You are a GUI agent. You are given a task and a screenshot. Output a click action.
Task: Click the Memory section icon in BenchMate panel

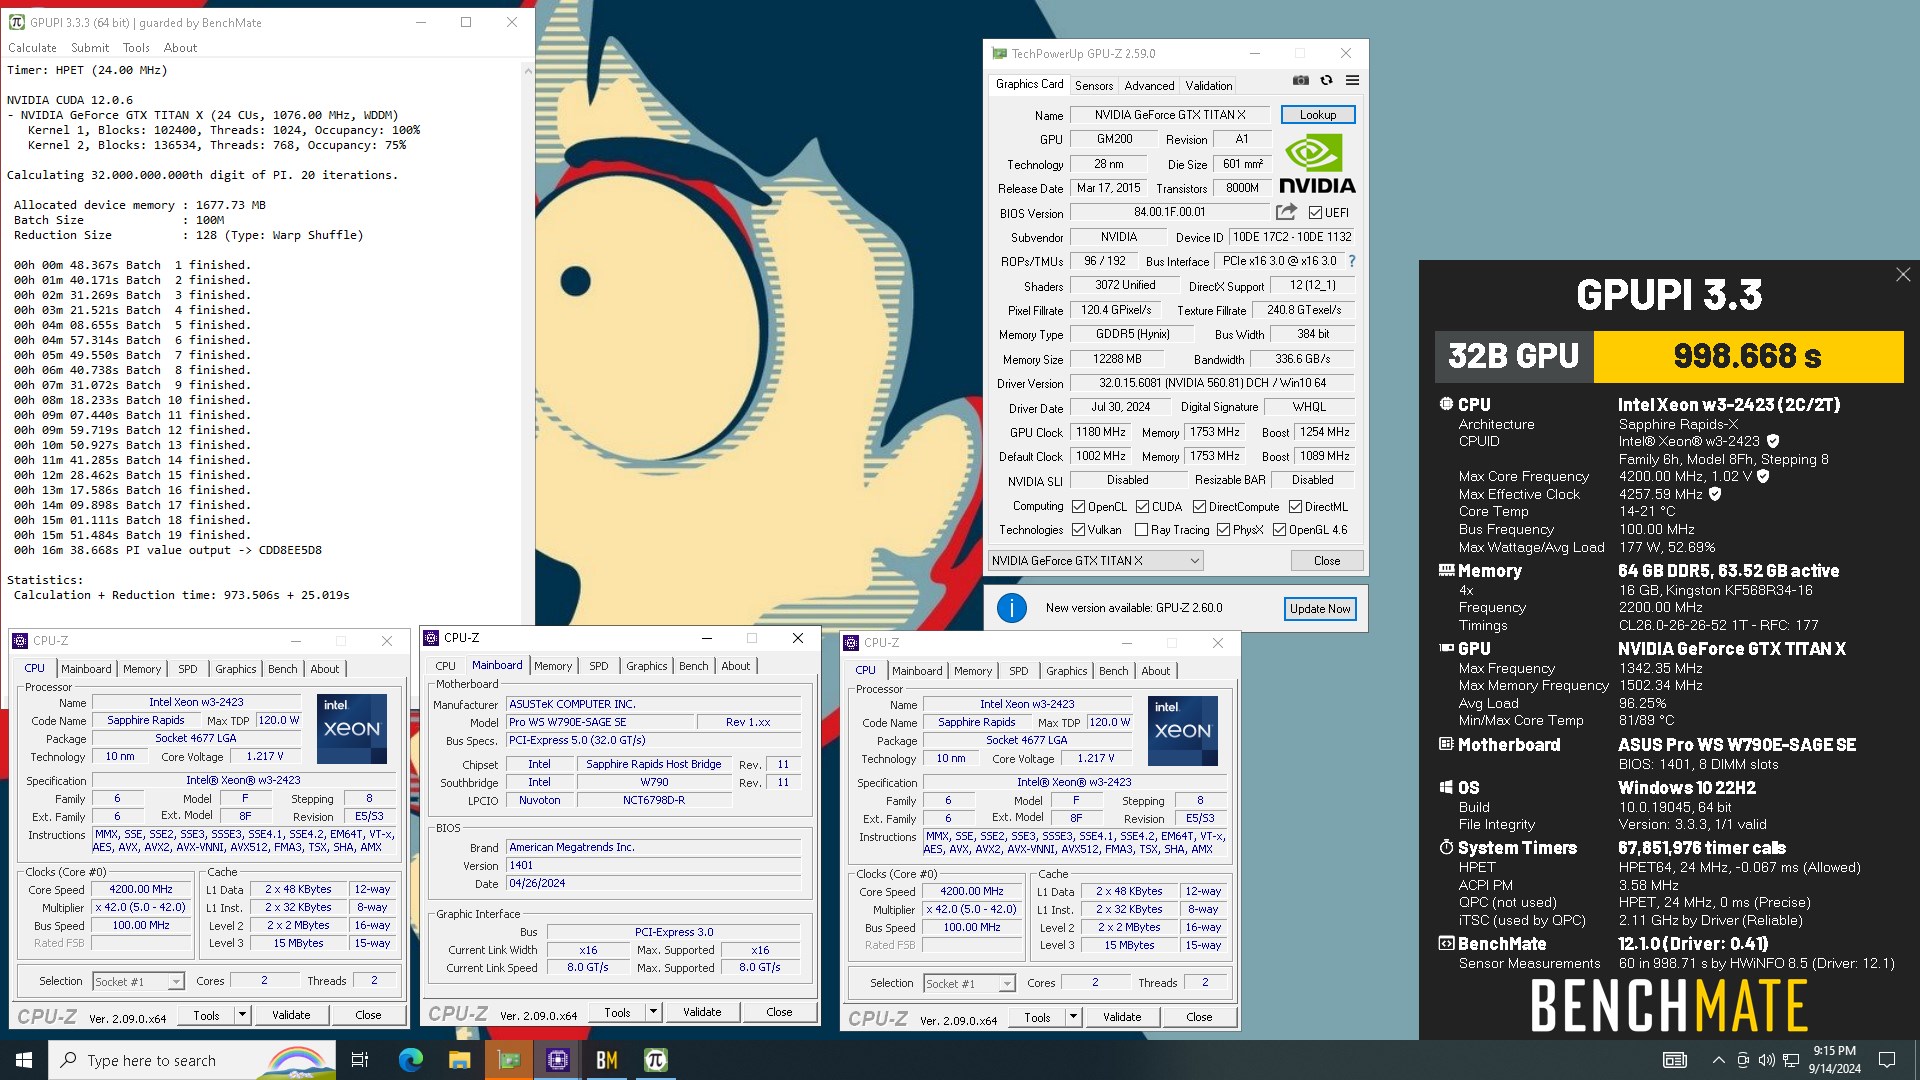tap(1446, 570)
